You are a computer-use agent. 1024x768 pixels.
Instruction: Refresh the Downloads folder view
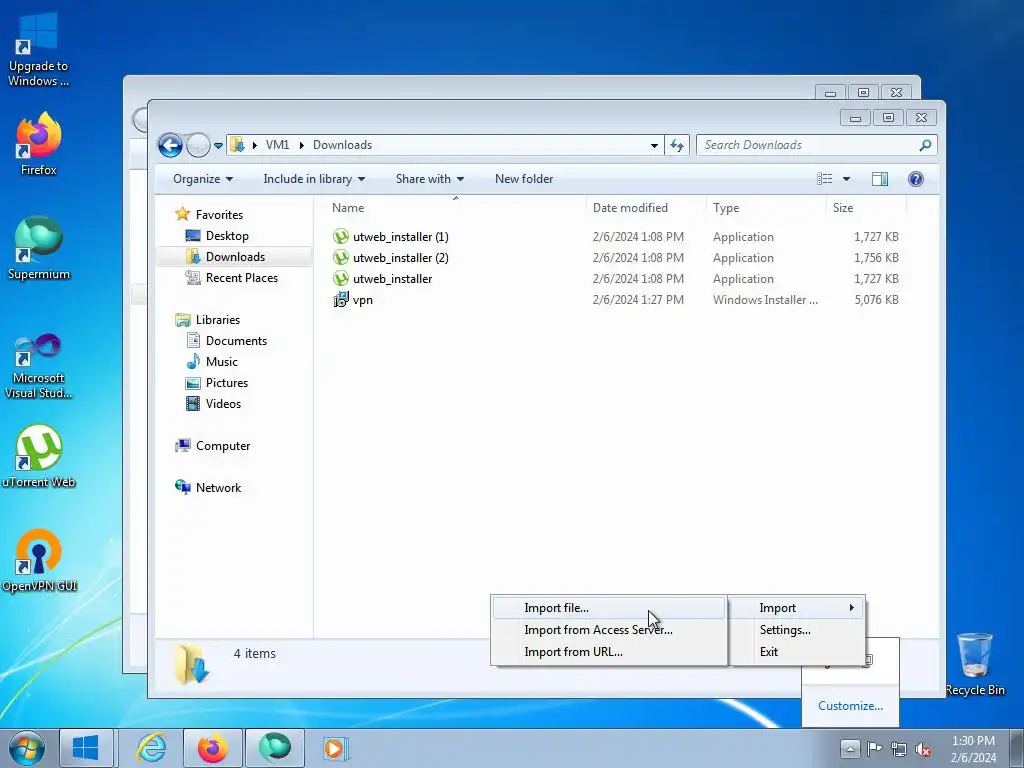(x=677, y=145)
